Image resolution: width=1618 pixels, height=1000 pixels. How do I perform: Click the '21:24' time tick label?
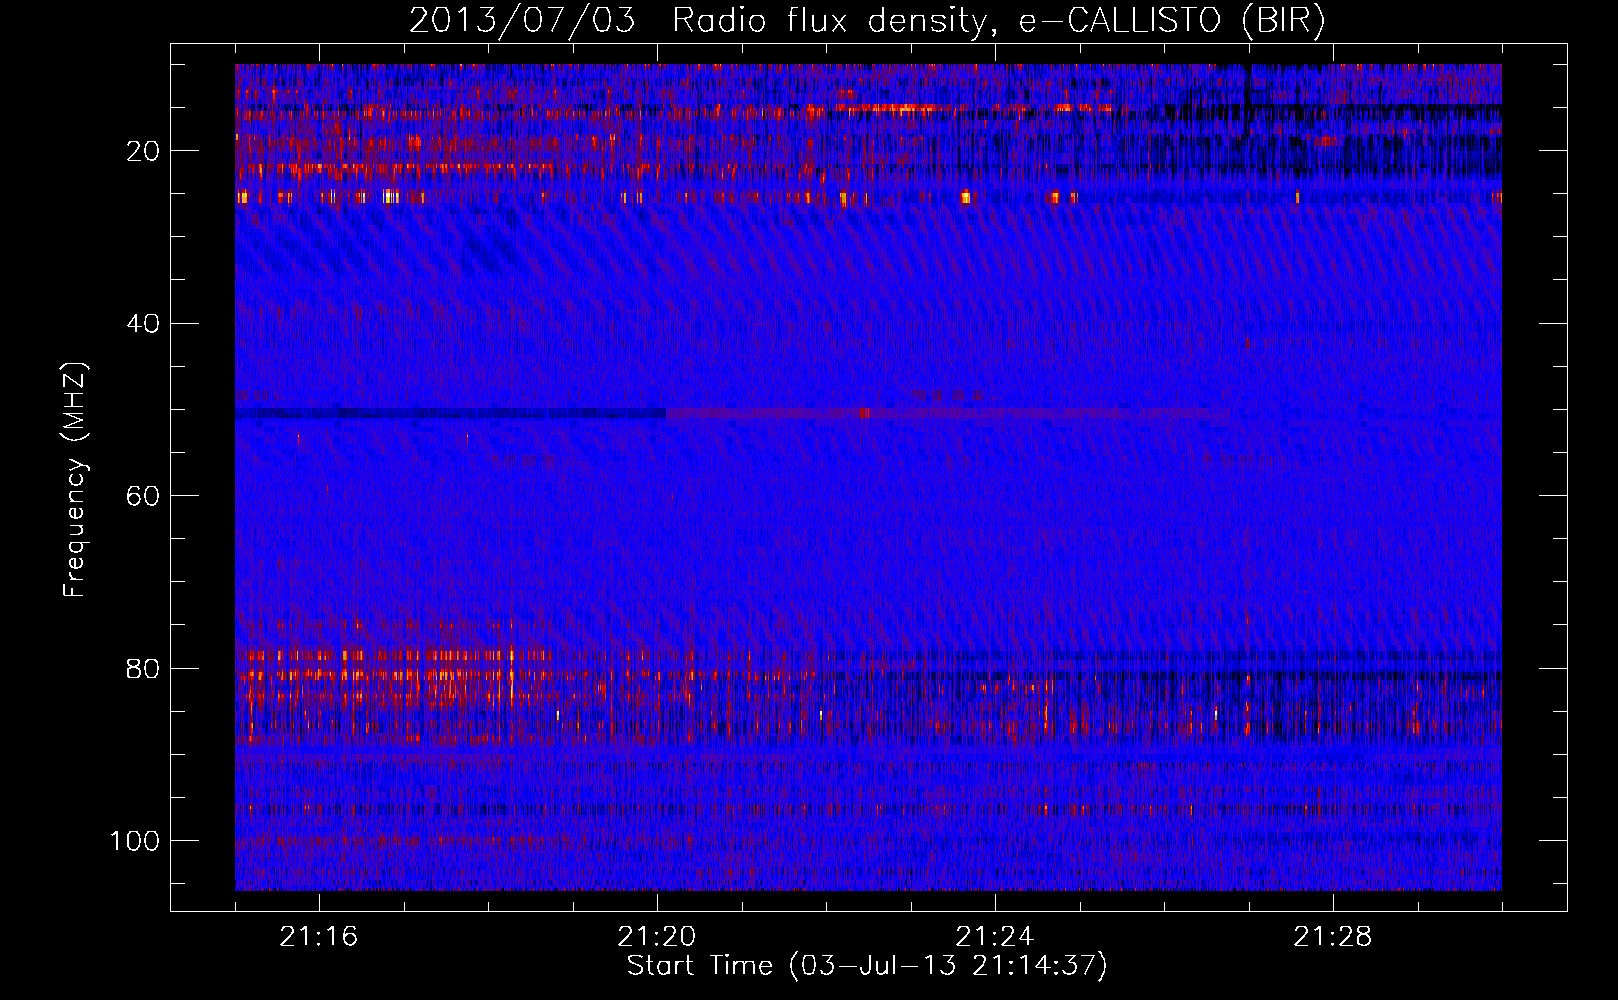995,937
